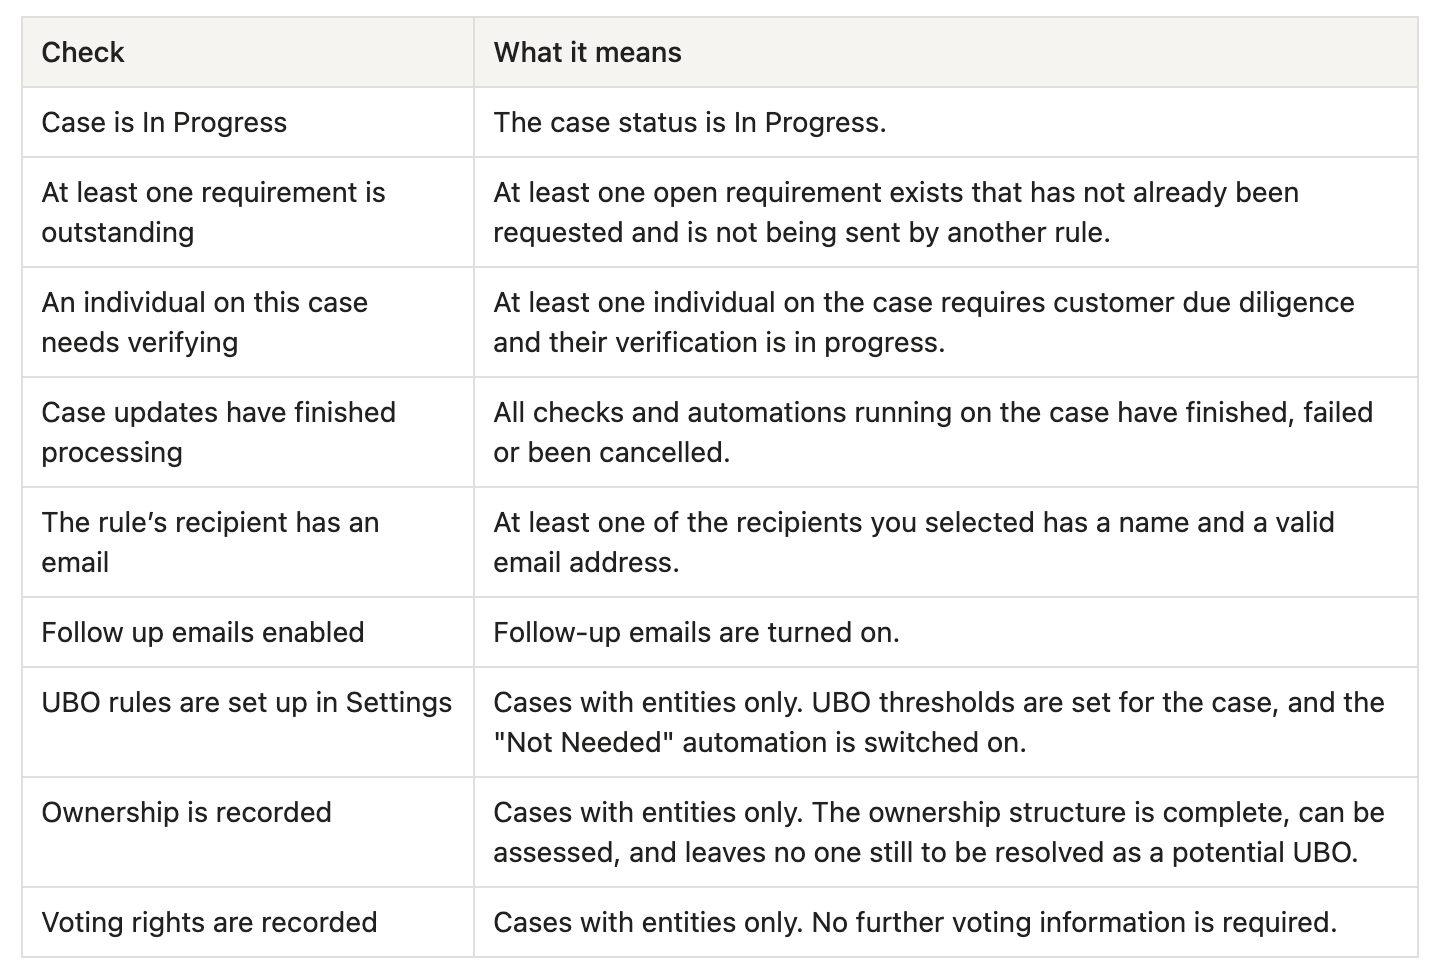Select the 'Follow up emails enabled' cell
Screen dimensions: 1430x978
pos(248,632)
